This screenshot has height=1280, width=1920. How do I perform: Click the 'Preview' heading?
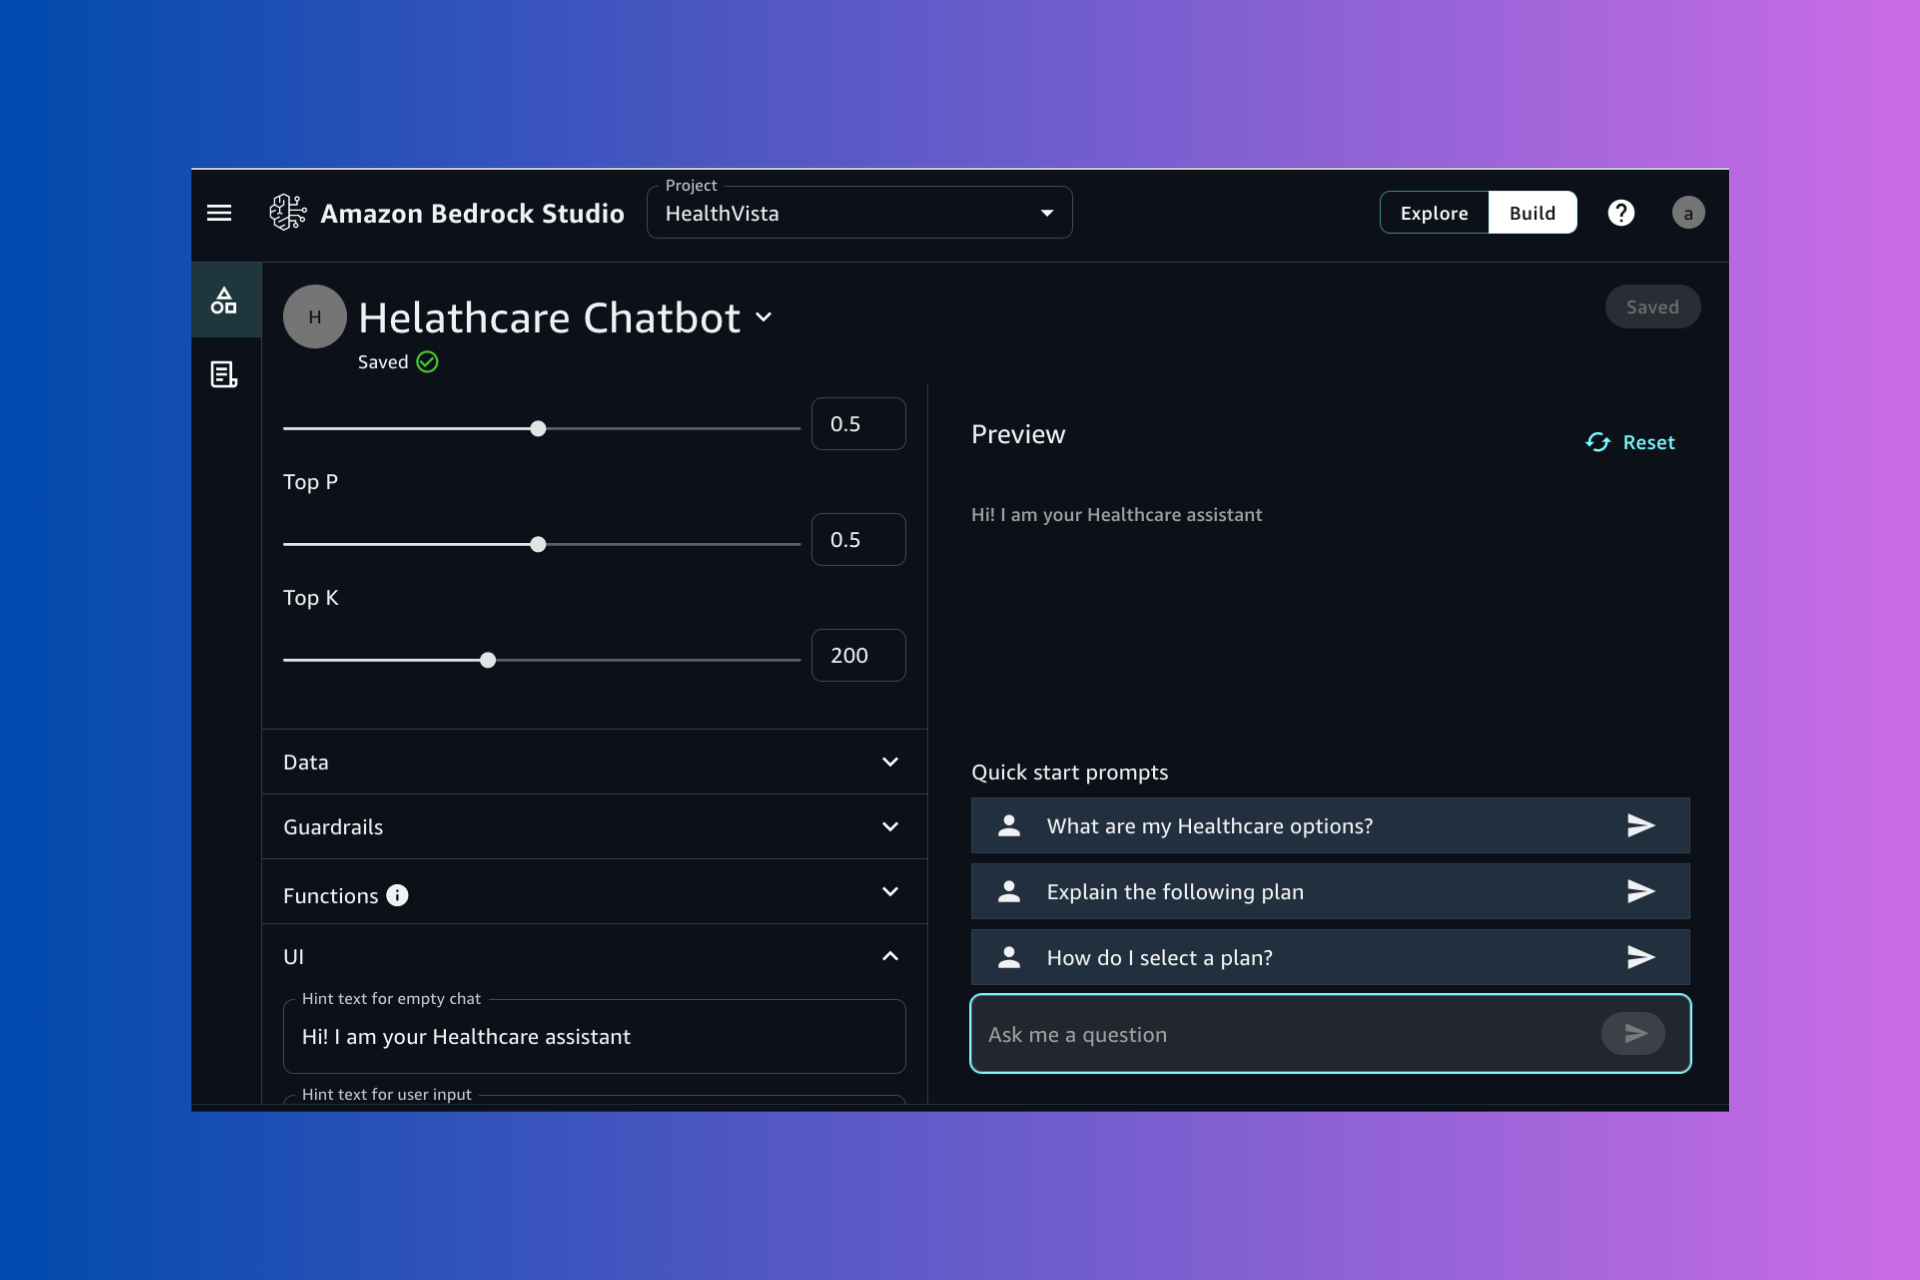(1018, 434)
